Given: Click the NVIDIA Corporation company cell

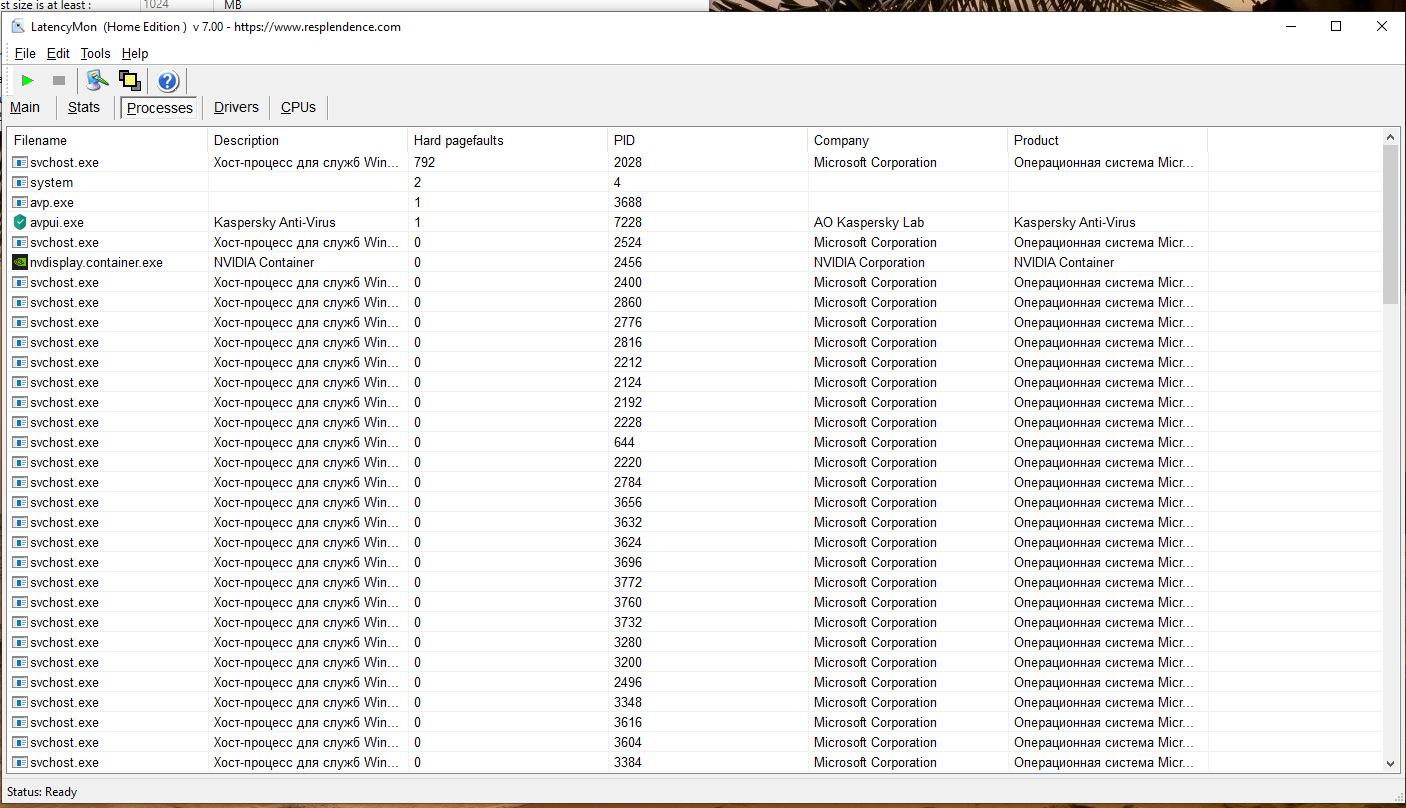Looking at the screenshot, I should pyautogui.click(x=870, y=262).
